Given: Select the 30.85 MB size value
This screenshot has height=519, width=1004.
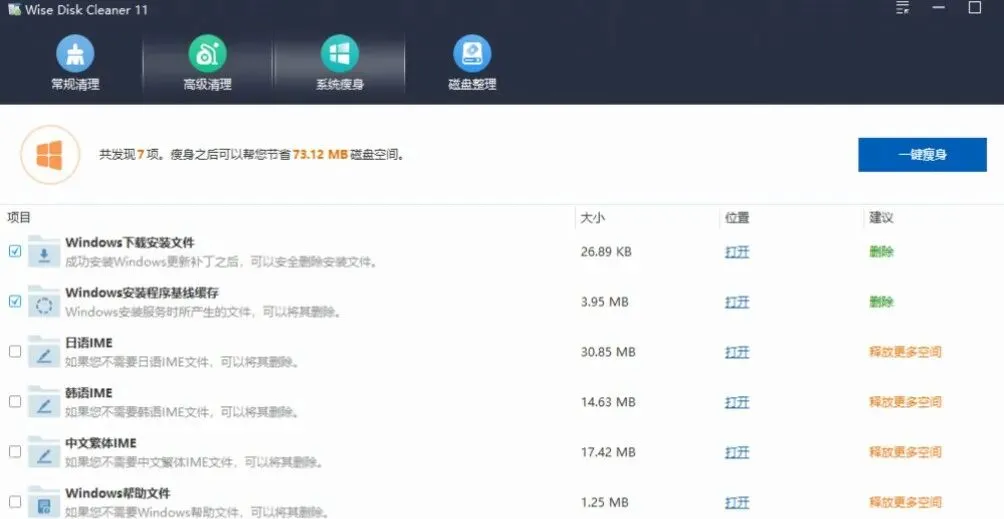Looking at the screenshot, I should (x=608, y=351).
